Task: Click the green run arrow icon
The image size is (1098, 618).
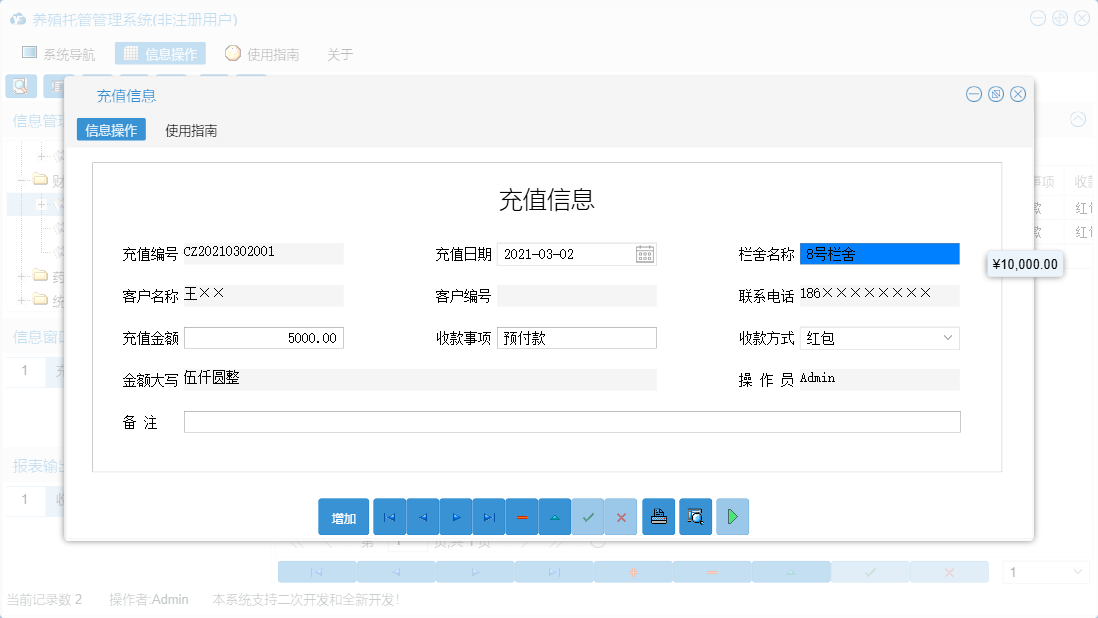Action: [x=732, y=517]
